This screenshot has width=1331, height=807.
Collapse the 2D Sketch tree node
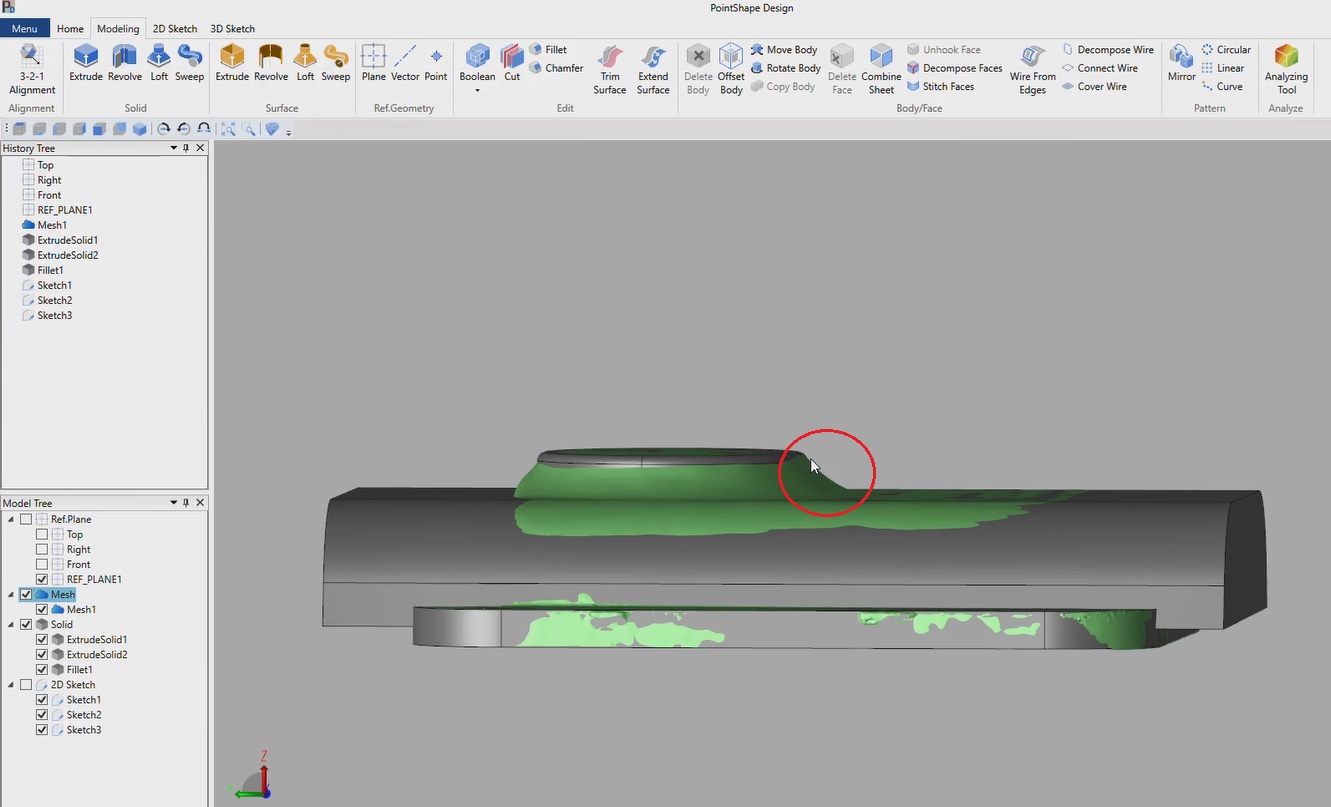click(x=12, y=684)
